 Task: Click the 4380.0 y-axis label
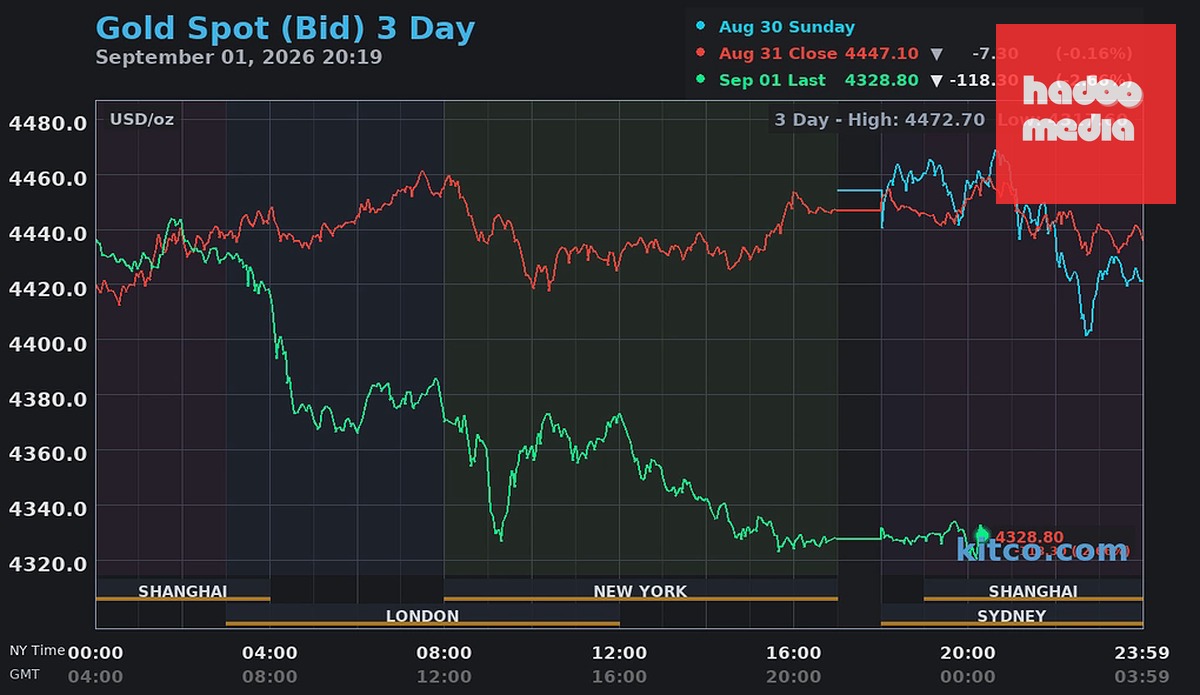(x=47, y=398)
